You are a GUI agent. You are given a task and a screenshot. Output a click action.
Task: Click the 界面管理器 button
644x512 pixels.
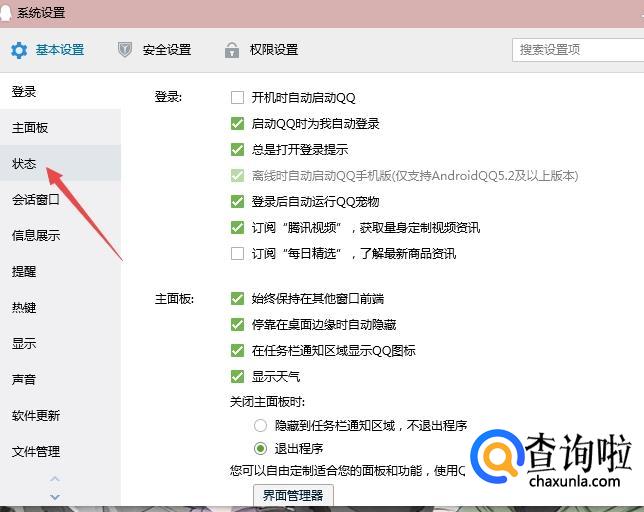click(293, 496)
